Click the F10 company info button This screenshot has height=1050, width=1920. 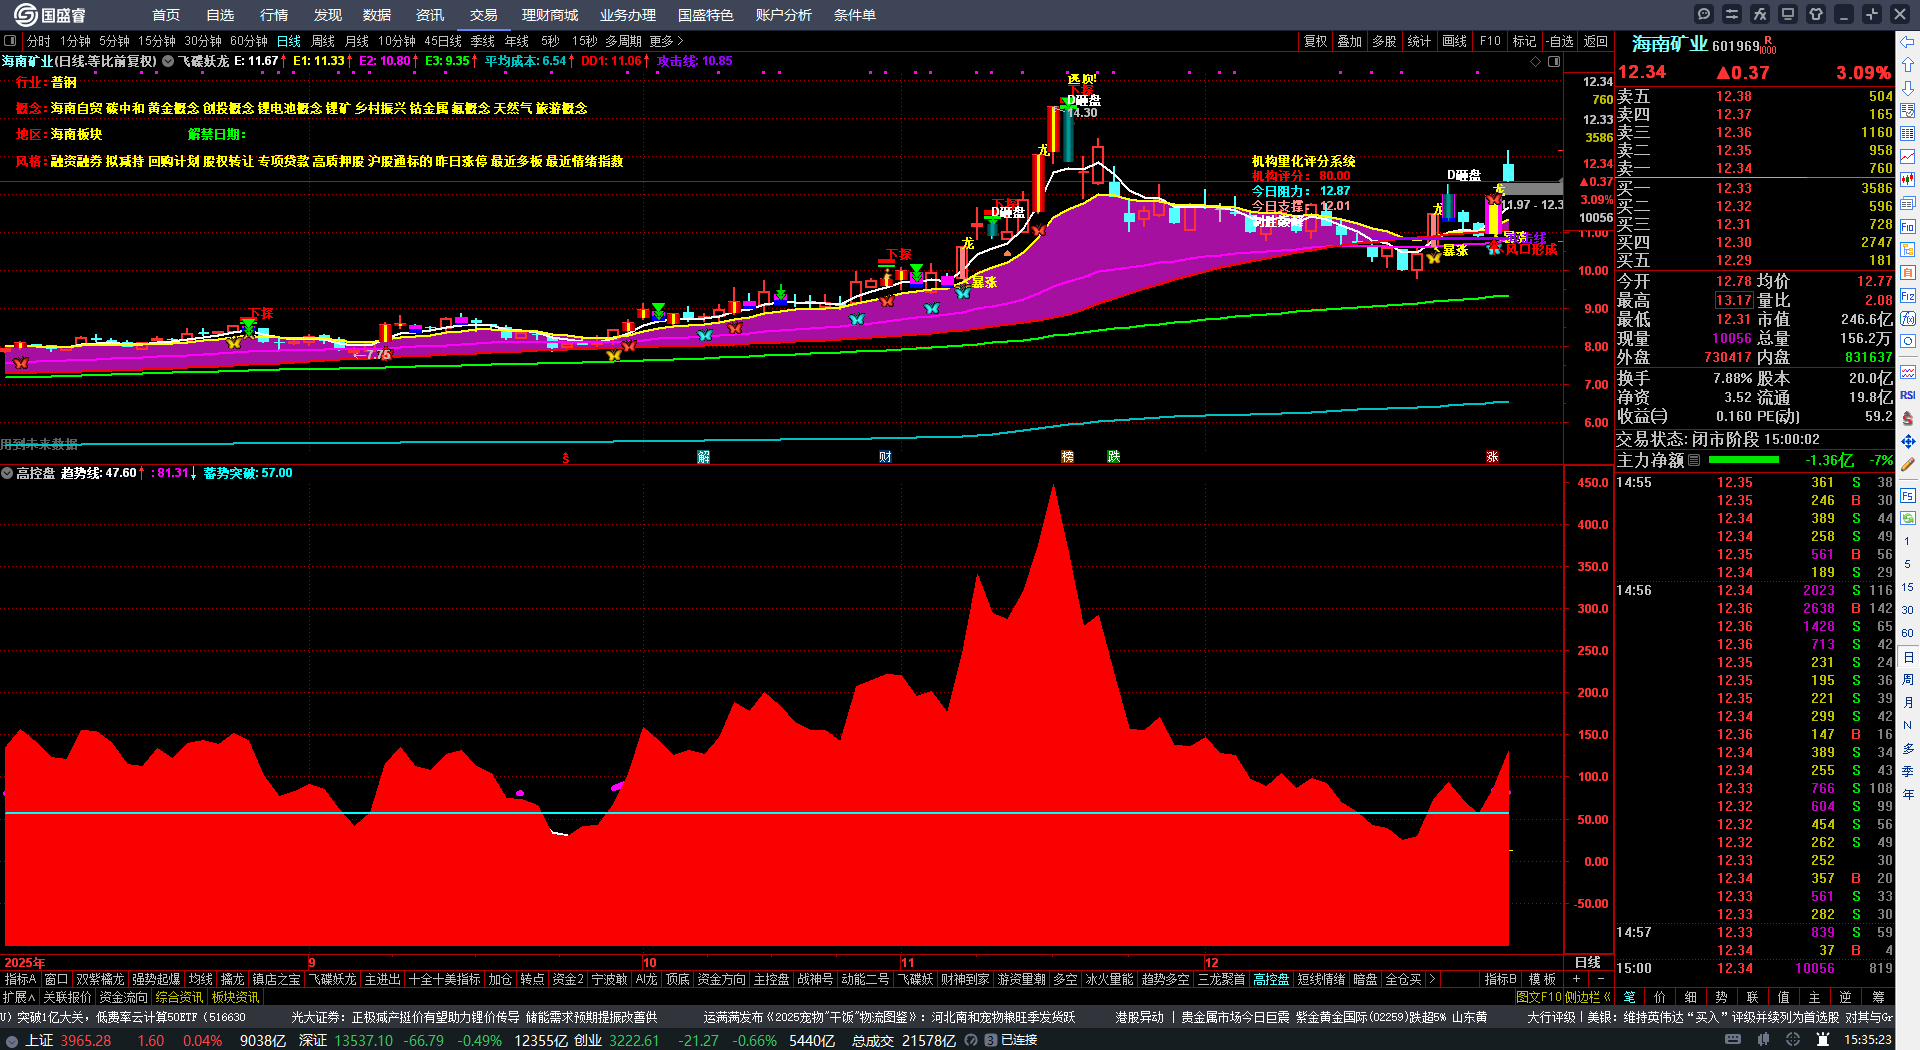pos(1490,41)
